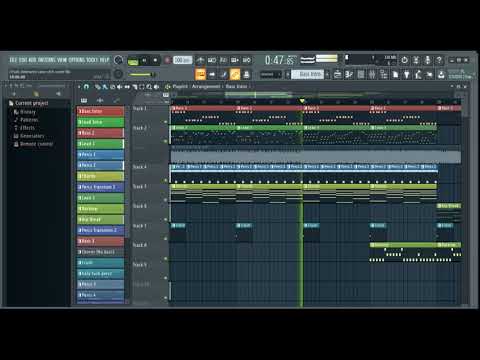
Task: Toggle mute dot on Track 1
Action: click(165, 122)
